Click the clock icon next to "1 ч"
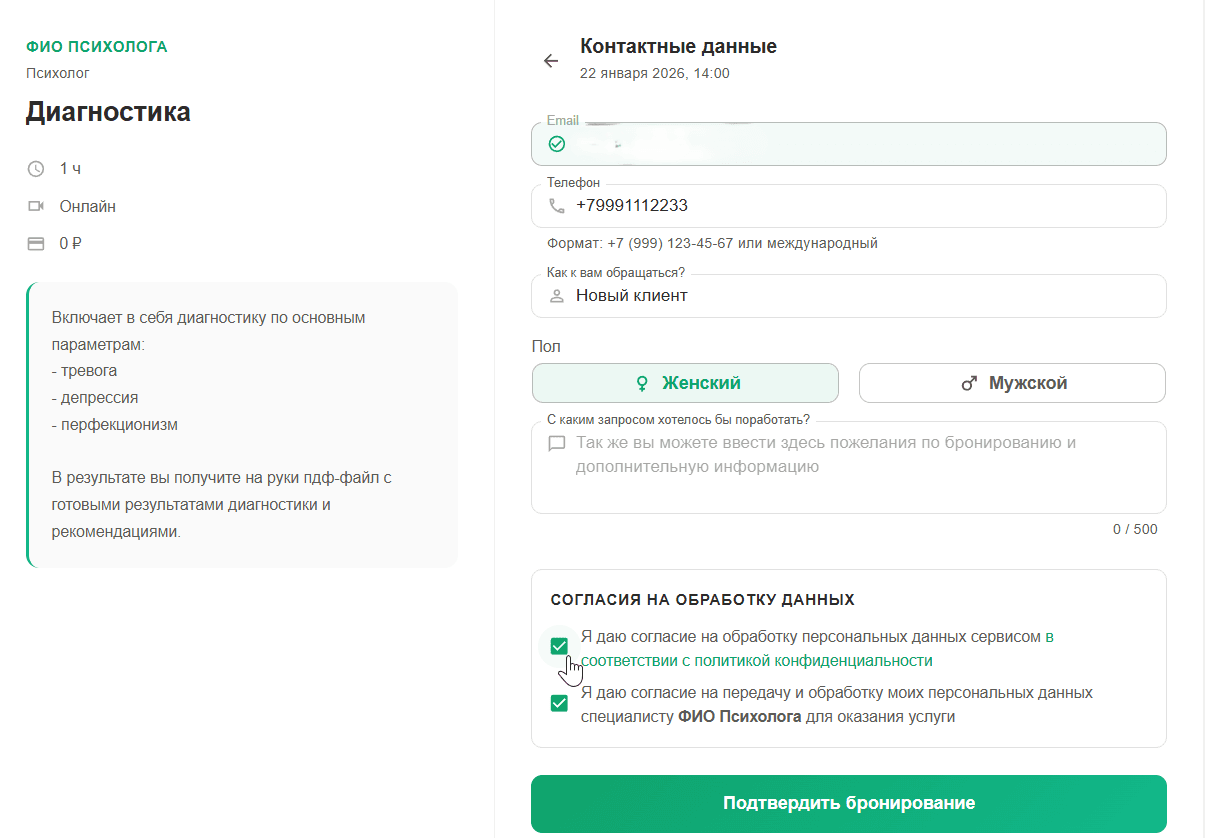This screenshot has width=1205, height=838. click(x=36, y=169)
